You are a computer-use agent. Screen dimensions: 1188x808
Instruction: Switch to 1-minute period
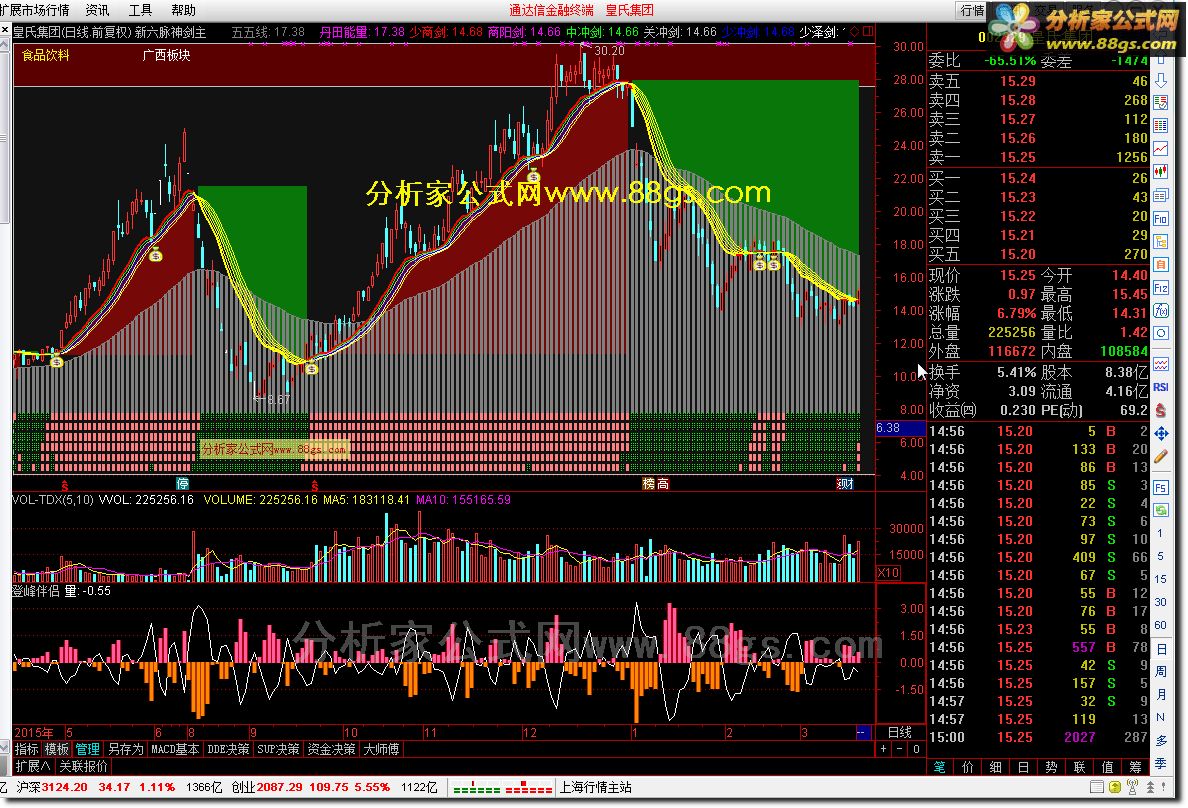pyautogui.click(x=1160, y=534)
